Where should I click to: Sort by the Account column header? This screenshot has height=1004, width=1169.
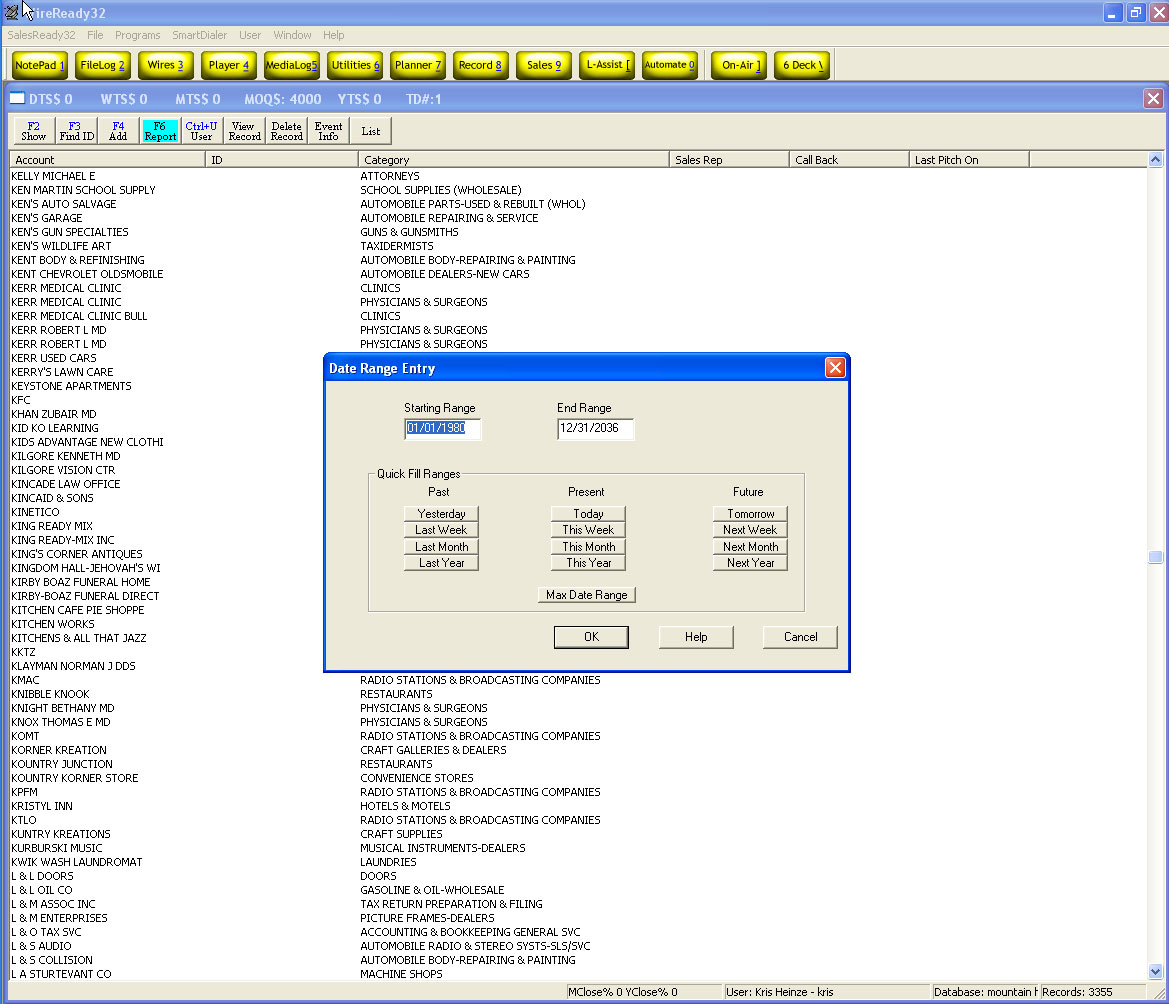pyautogui.click(x=107, y=160)
